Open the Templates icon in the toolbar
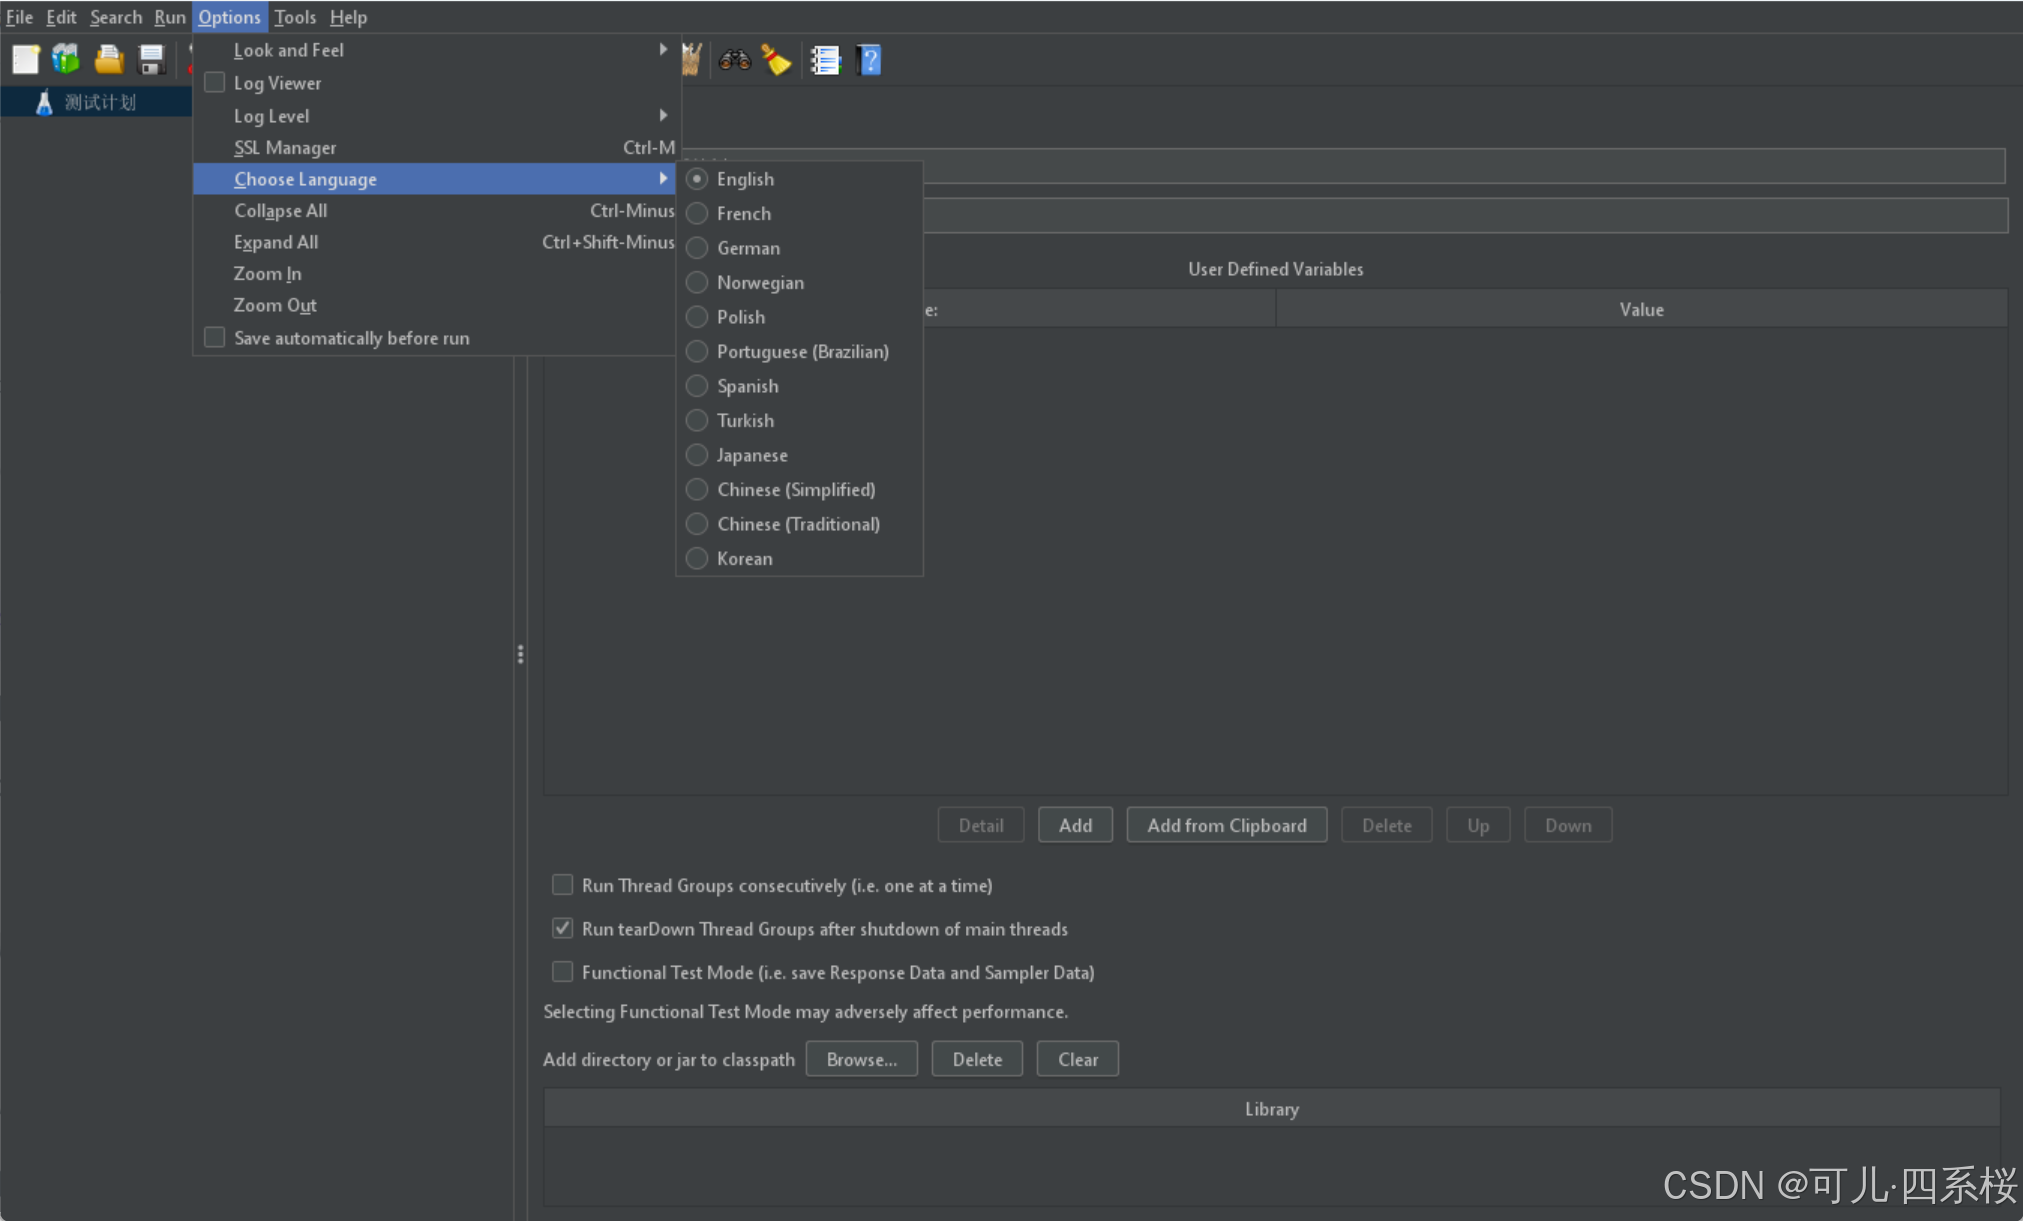The image size is (2023, 1221). [66, 60]
